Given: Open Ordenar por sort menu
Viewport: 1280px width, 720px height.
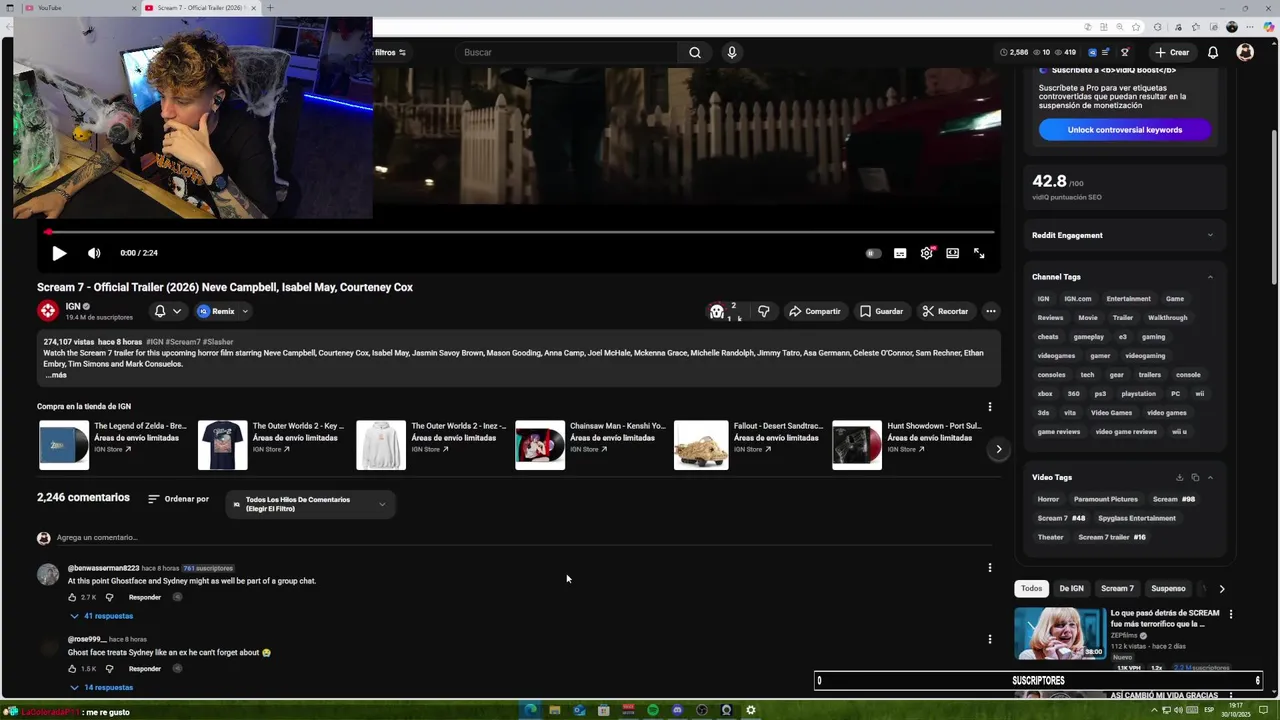Looking at the screenshot, I should point(178,499).
